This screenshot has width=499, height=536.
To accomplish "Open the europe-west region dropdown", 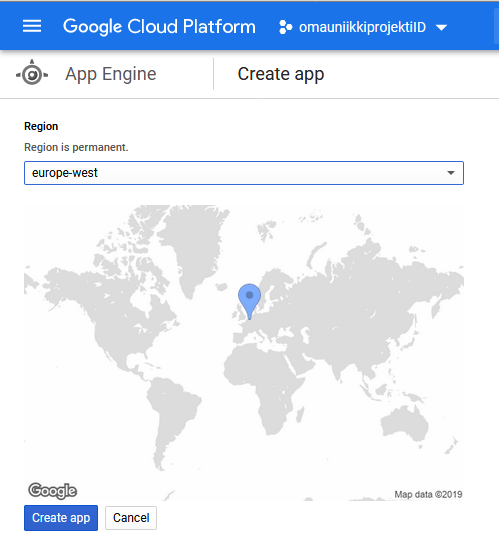I will tap(244, 173).
